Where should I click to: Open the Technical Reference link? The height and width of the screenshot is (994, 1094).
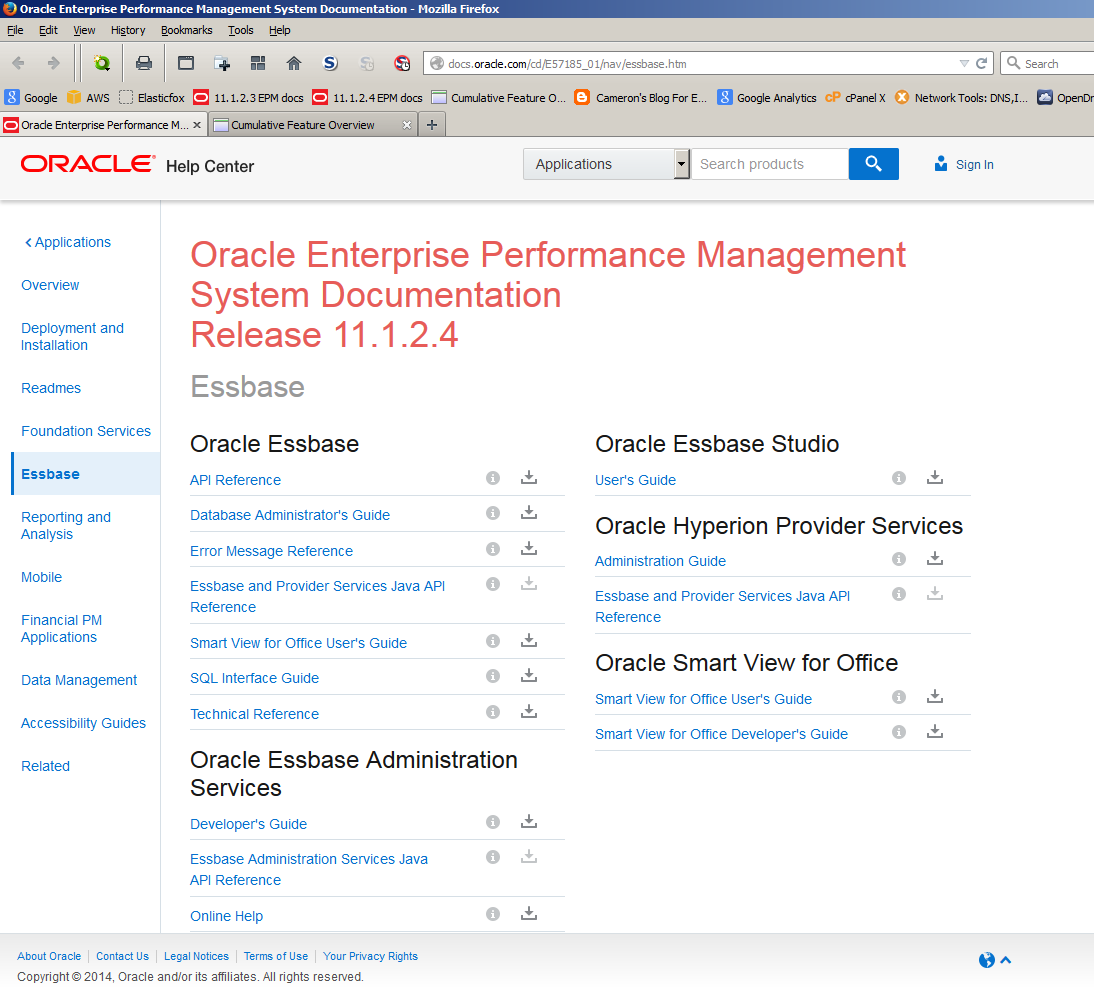tap(255, 714)
